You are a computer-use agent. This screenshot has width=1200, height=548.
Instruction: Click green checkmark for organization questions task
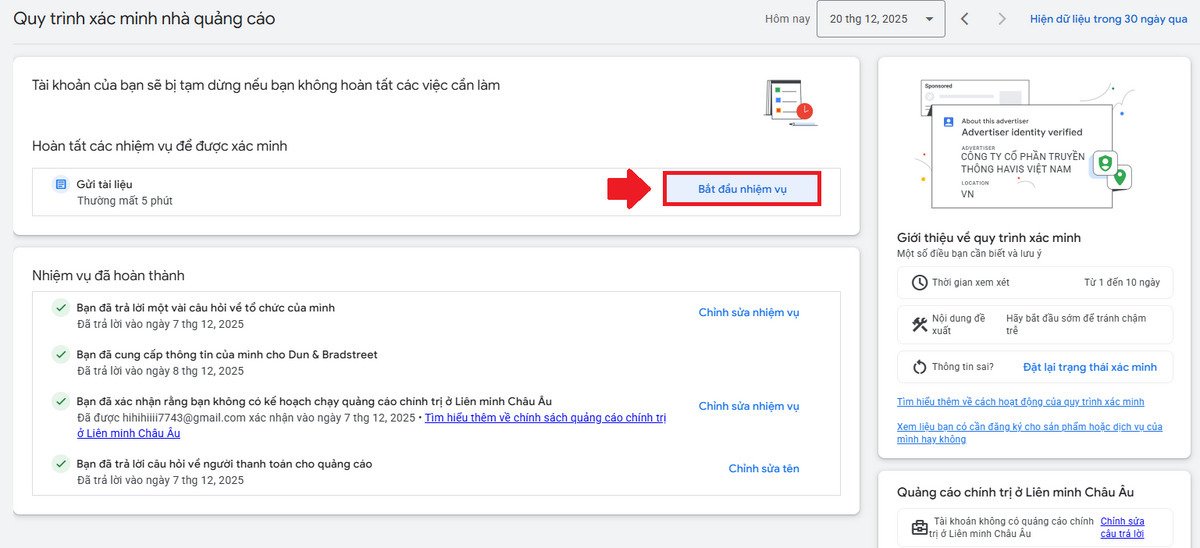point(61,308)
